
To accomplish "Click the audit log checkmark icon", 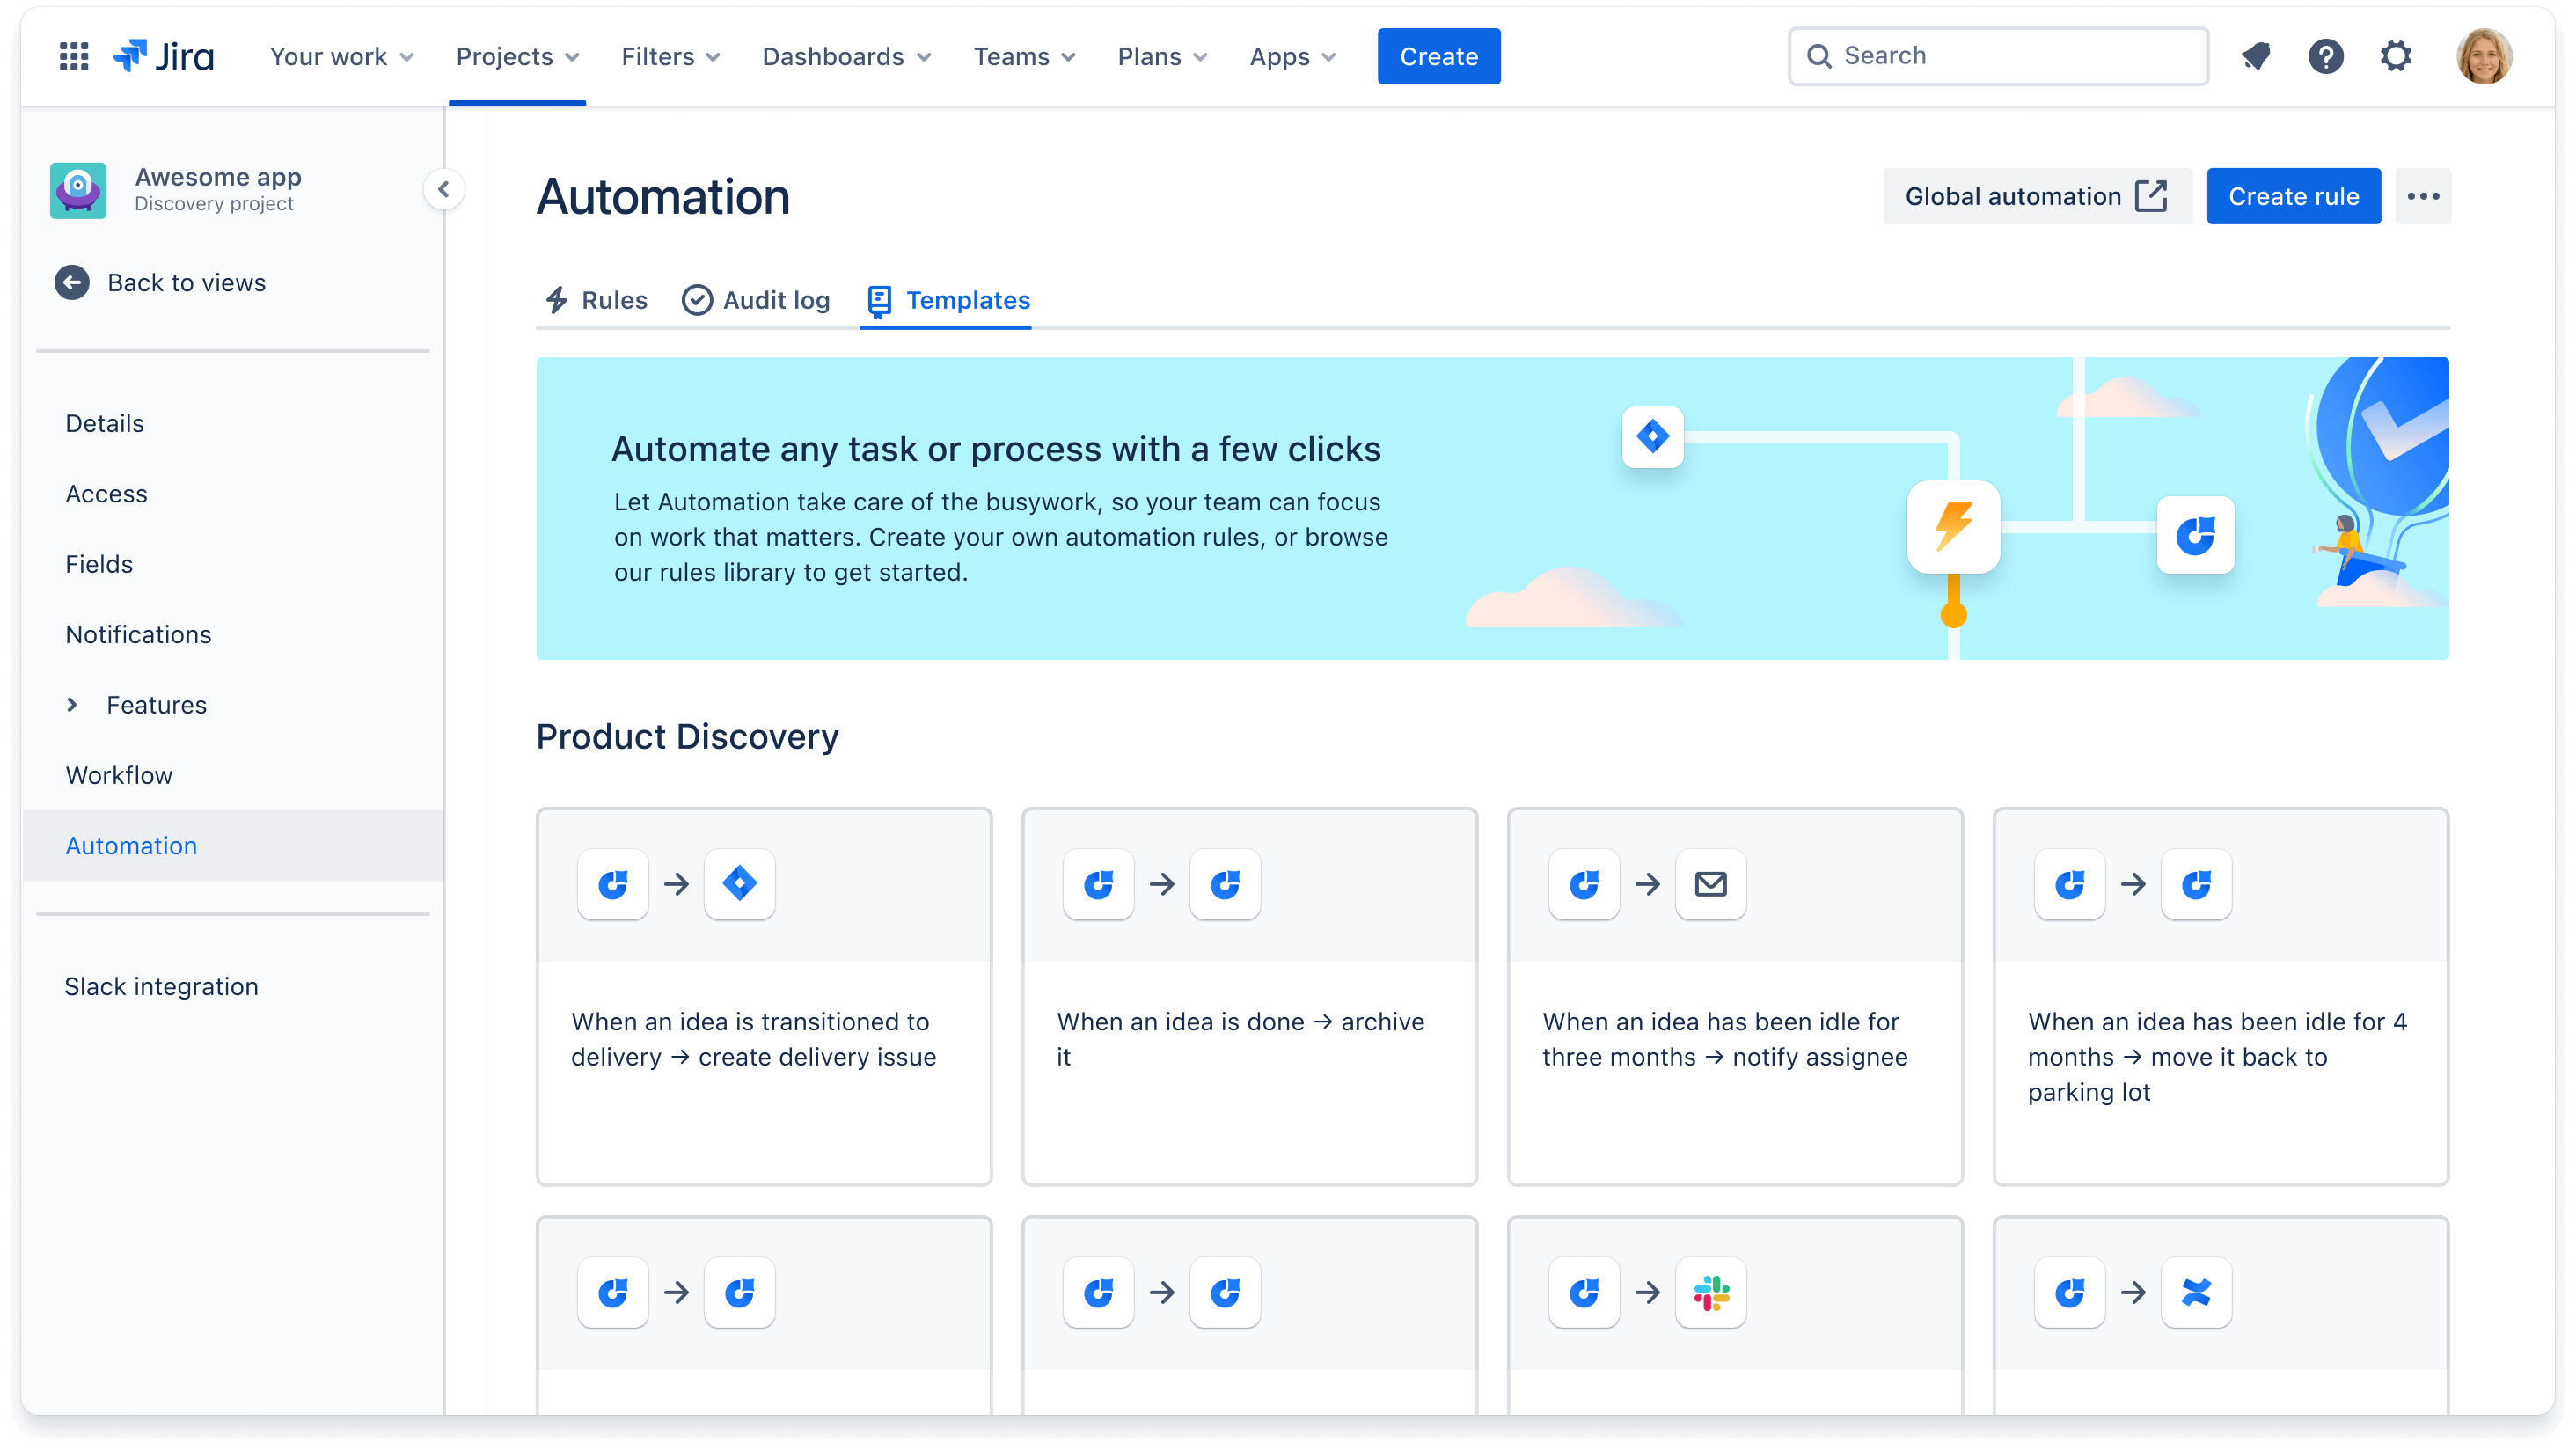I will (697, 299).
